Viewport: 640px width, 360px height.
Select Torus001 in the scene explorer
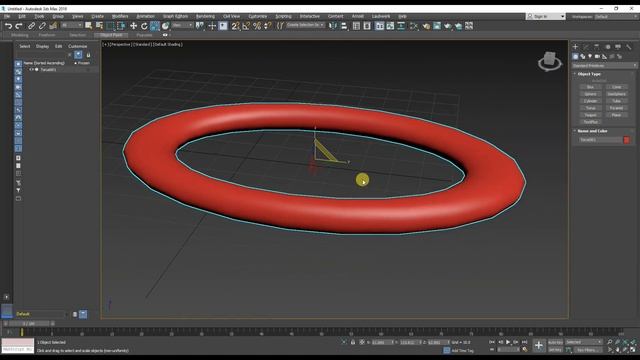click(48, 70)
